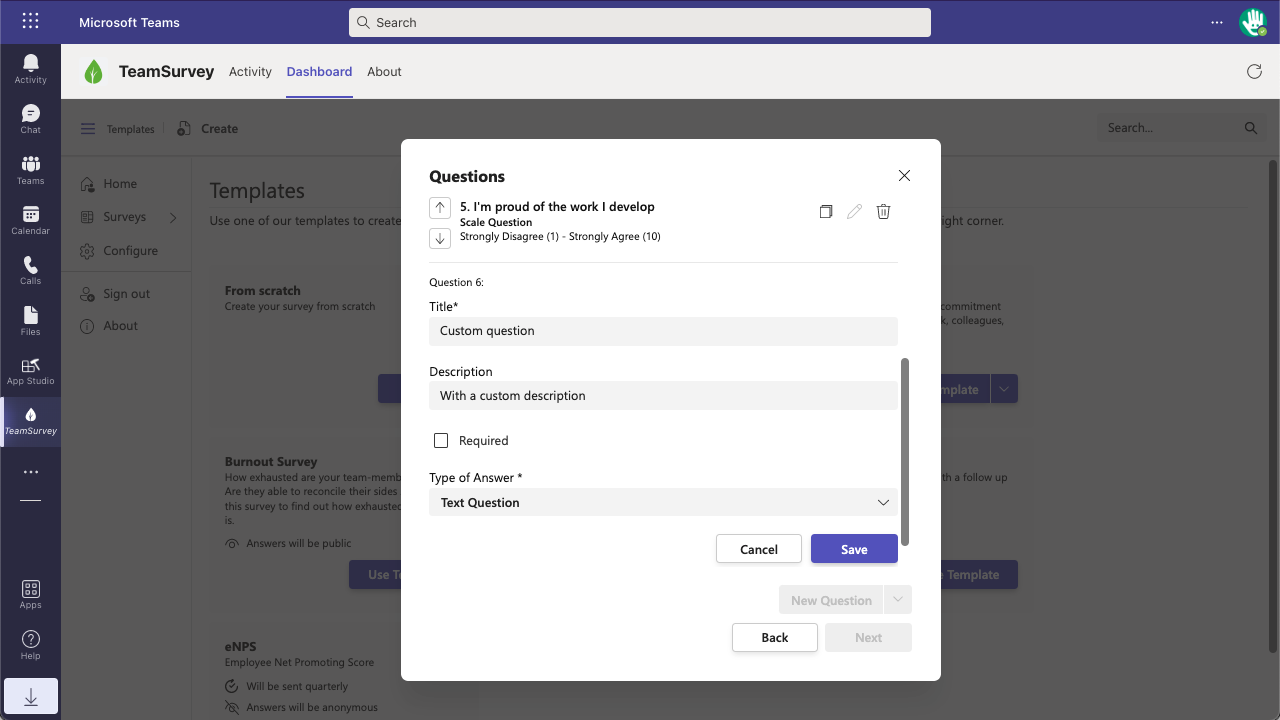This screenshot has height=720, width=1280.
Task: Open the Calendar app in sidebar
Action: click(x=30, y=220)
